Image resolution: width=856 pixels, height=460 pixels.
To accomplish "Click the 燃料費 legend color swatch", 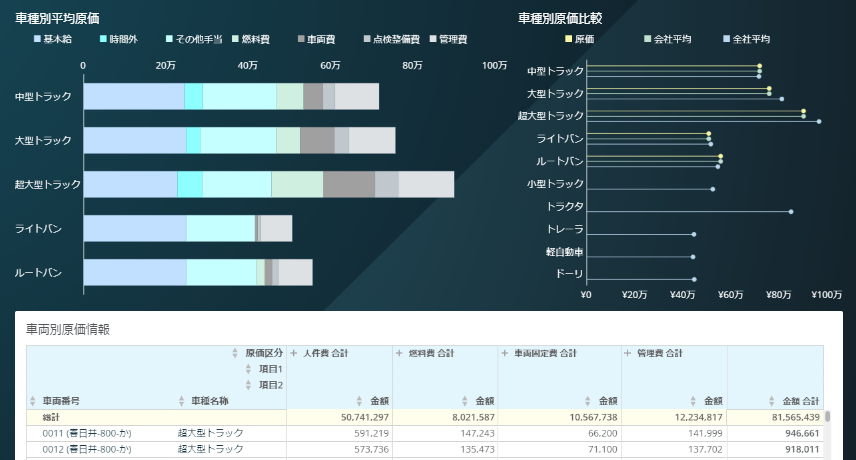I will point(234,39).
